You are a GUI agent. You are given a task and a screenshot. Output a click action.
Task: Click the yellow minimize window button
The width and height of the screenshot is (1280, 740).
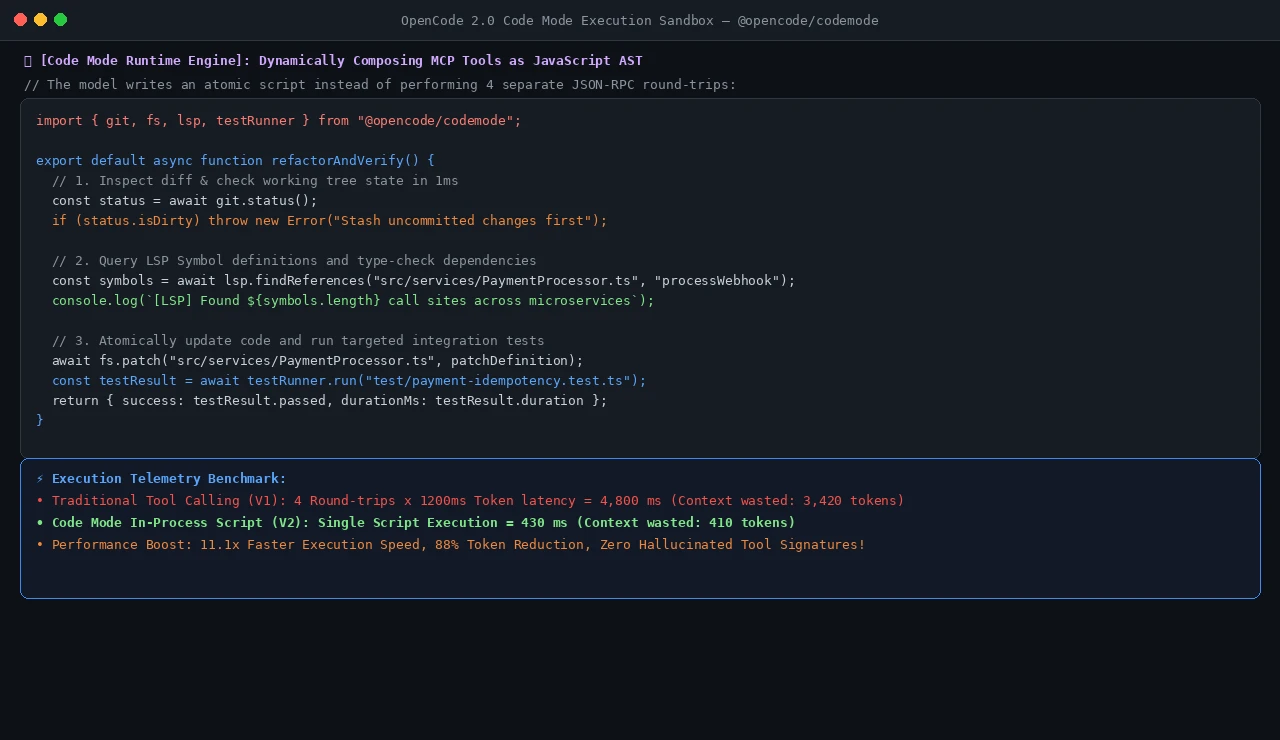(40, 20)
